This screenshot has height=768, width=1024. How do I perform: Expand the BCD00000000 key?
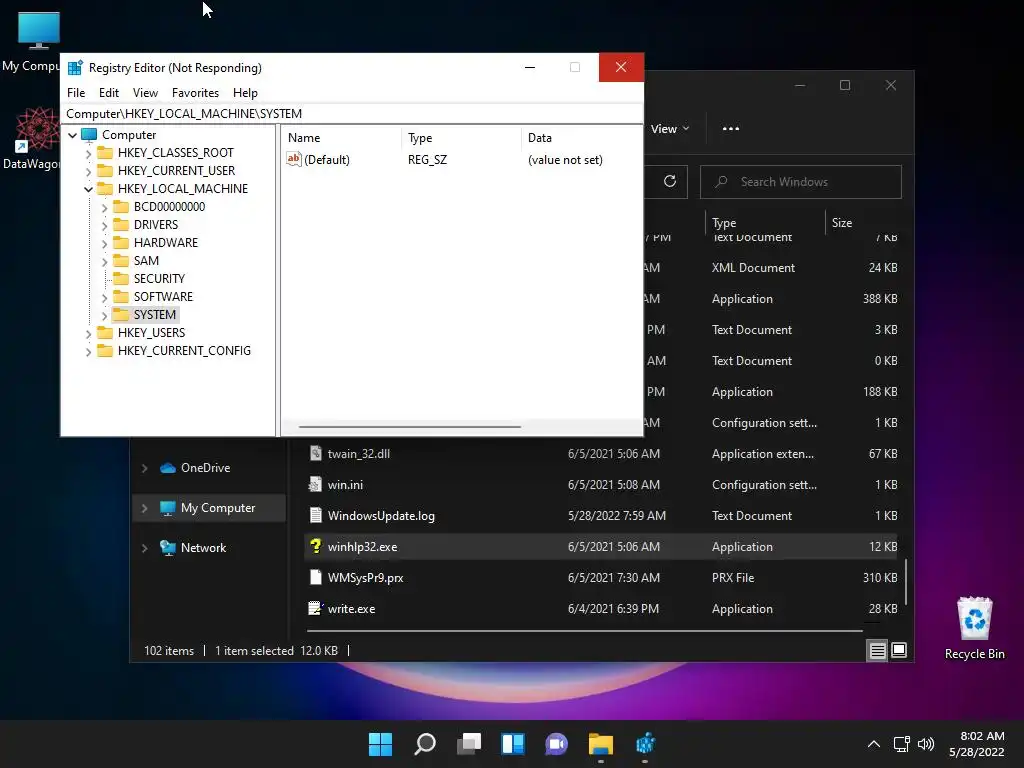pos(104,207)
